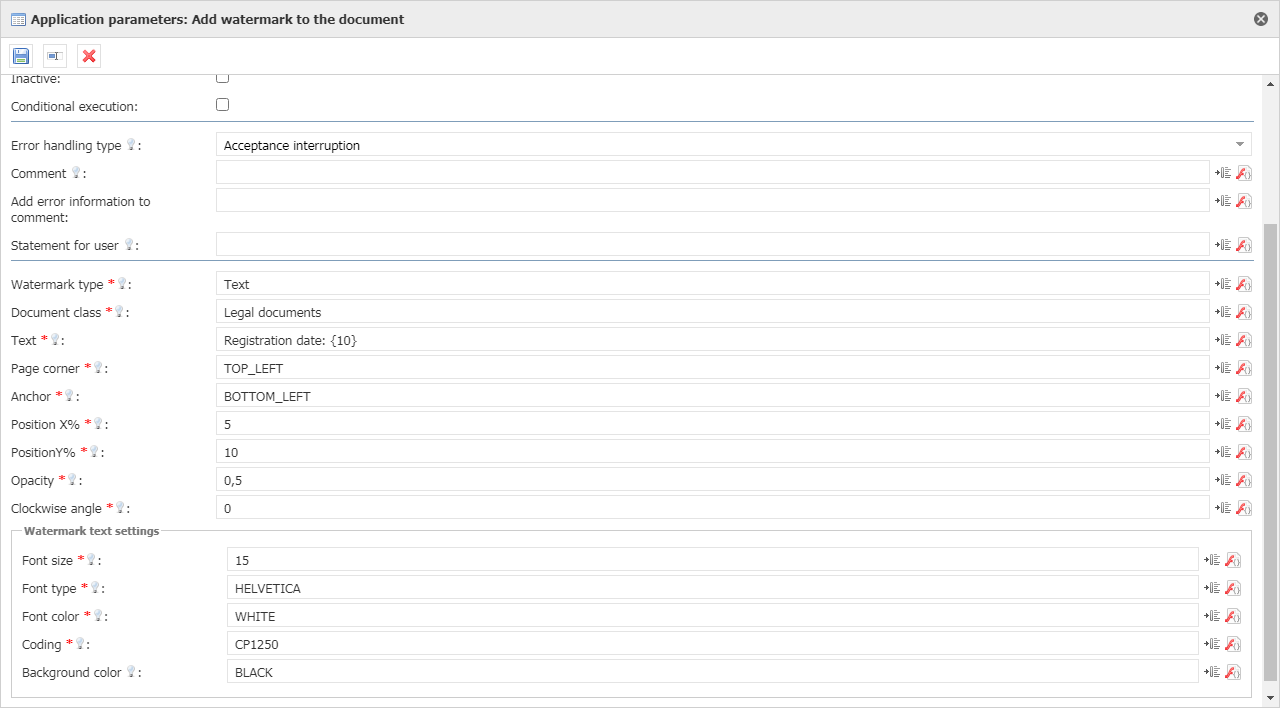
Task: Open insert-variable icon for Page corner row
Action: click(1223, 368)
